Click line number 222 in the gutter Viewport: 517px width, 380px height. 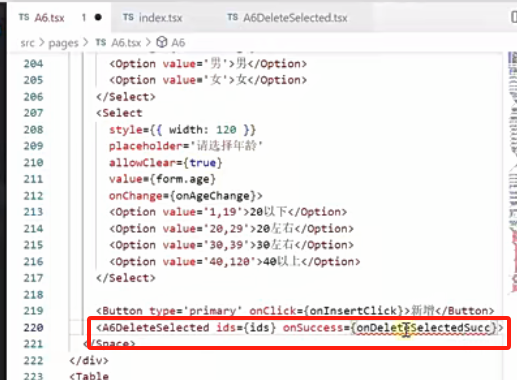coord(33,360)
